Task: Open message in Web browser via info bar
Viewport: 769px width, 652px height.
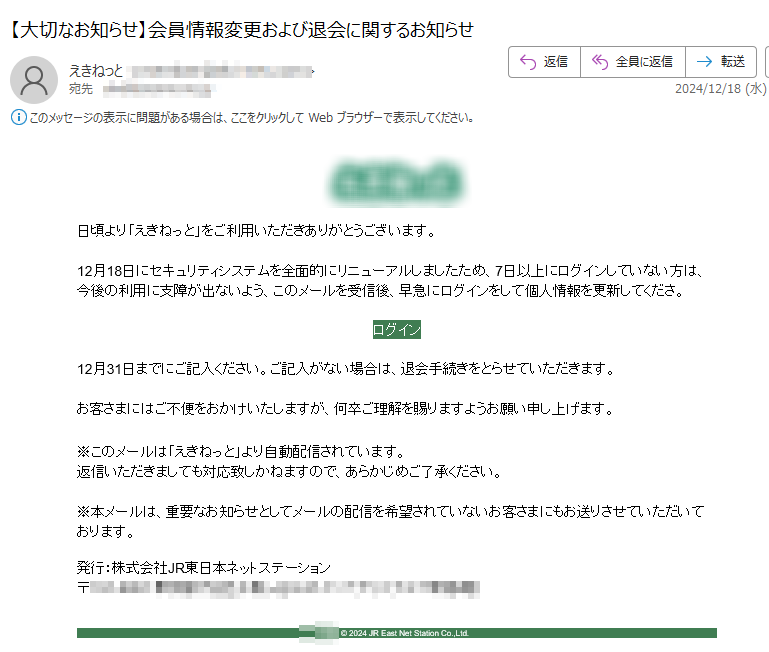Action: pos(251,118)
